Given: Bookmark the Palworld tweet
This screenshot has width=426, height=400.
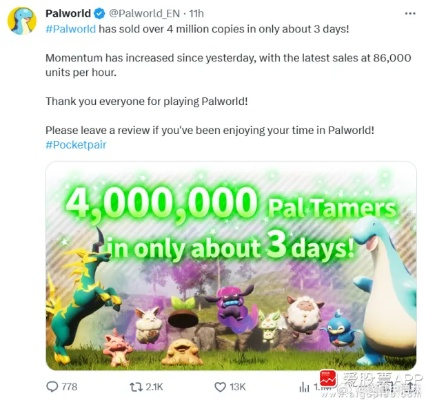Looking at the screenshot, I should 387,387.
